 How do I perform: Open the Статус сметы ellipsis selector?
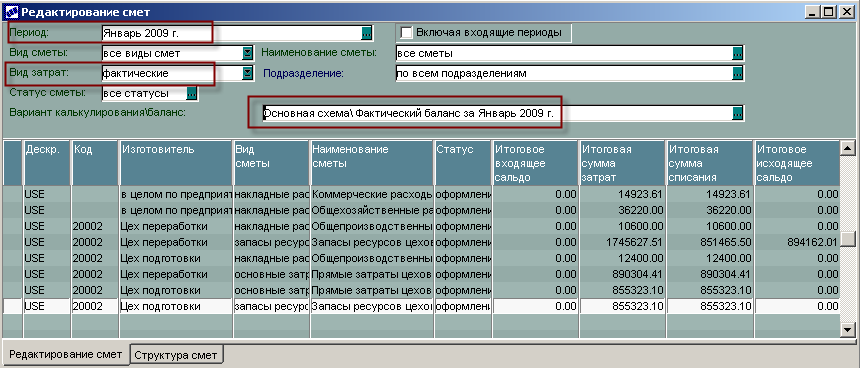pos(191,93)
